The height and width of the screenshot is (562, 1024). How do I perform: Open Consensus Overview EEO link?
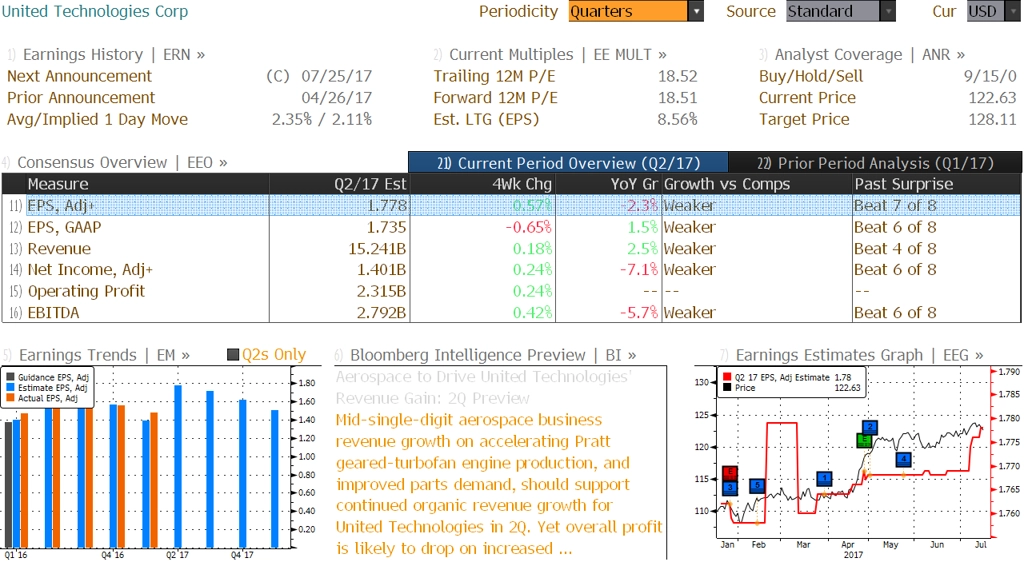[122, 163]
